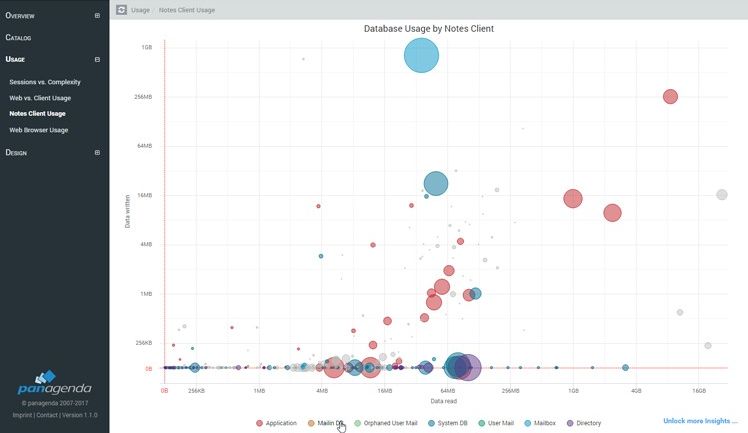This screenshot has width=748, height=433.
Task: Click the Mailbox legend circle icon
Action: [x=528, y=423]
